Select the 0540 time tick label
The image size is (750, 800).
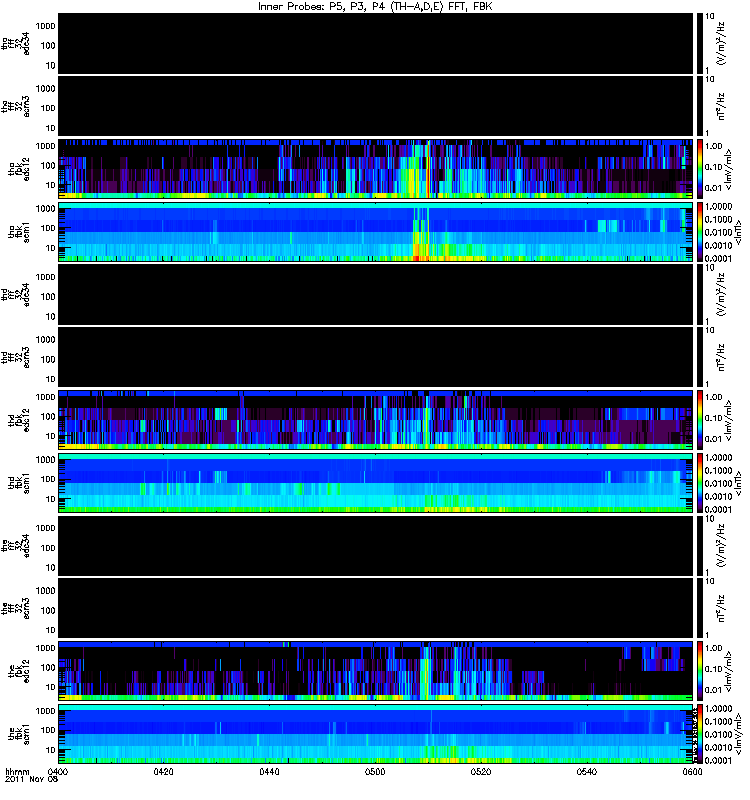pos(586,771)
